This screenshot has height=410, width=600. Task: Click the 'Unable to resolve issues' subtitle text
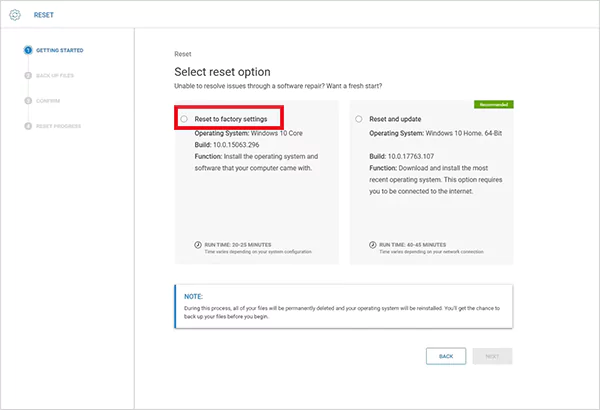pyautogui.click(x=278, y=86)
